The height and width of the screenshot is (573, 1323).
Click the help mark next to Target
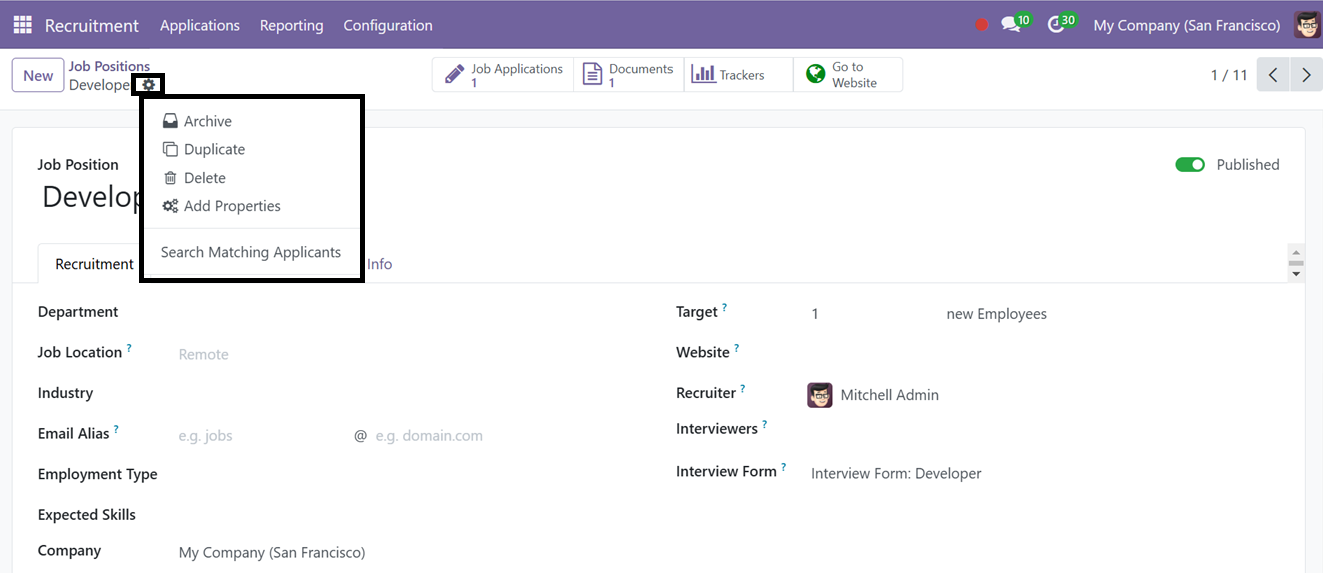(x=725, y=308)
